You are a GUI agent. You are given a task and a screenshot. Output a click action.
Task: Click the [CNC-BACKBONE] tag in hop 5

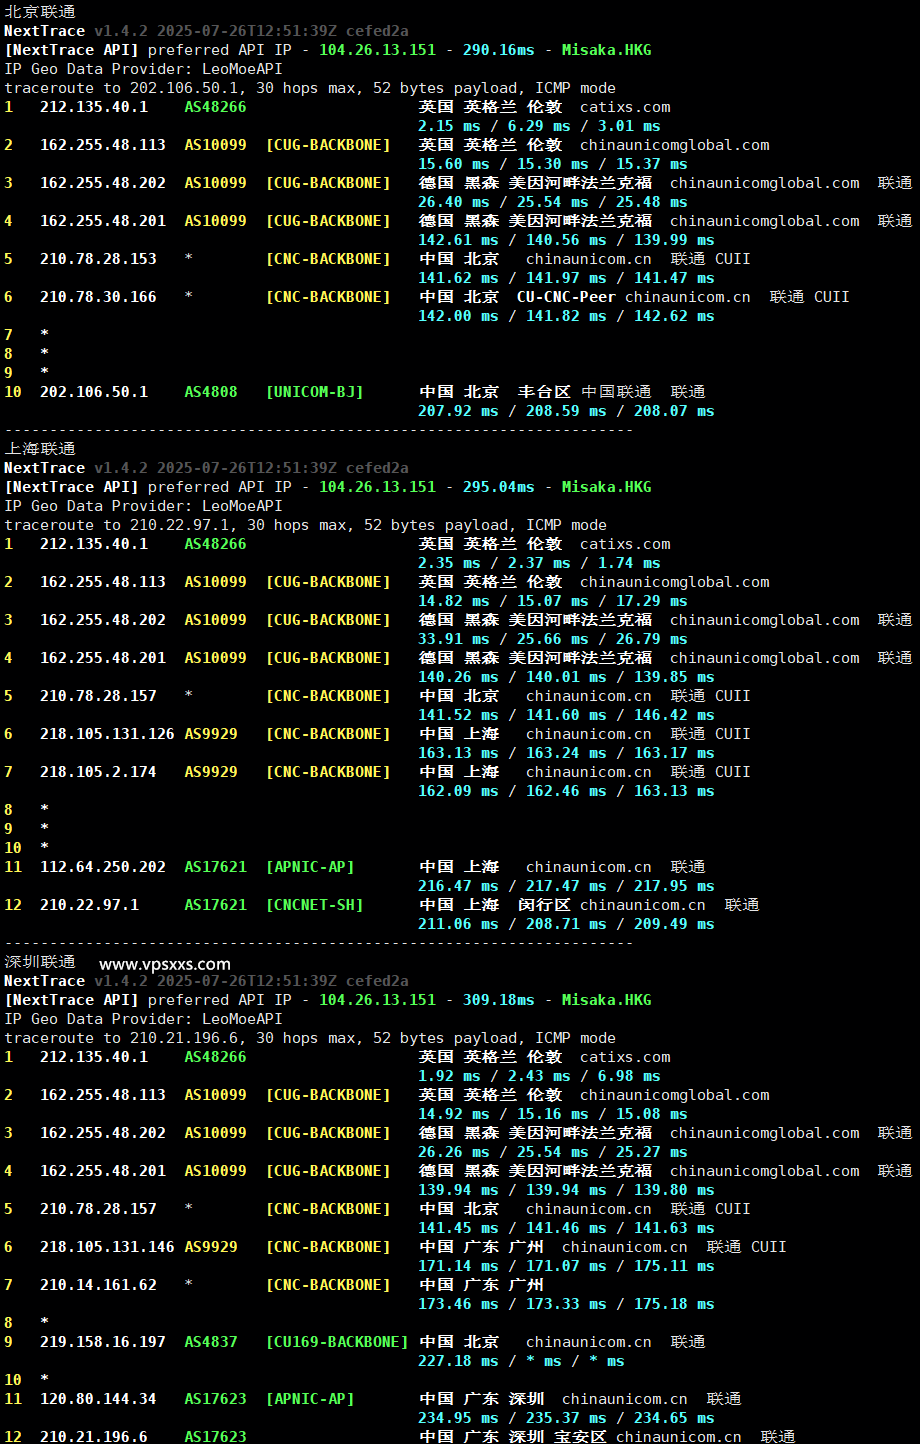click(x=330, y=258)
